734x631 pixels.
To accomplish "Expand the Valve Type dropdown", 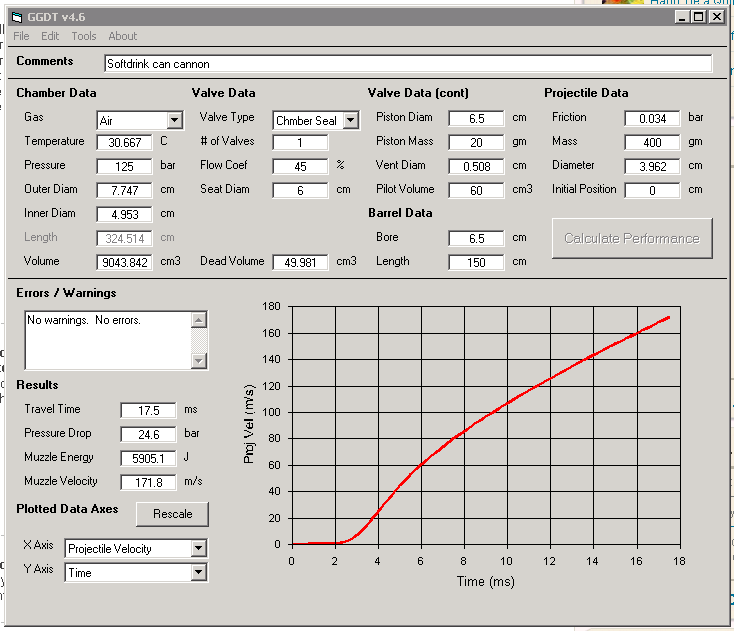I will pyautogui.click(x=350, y=120).
